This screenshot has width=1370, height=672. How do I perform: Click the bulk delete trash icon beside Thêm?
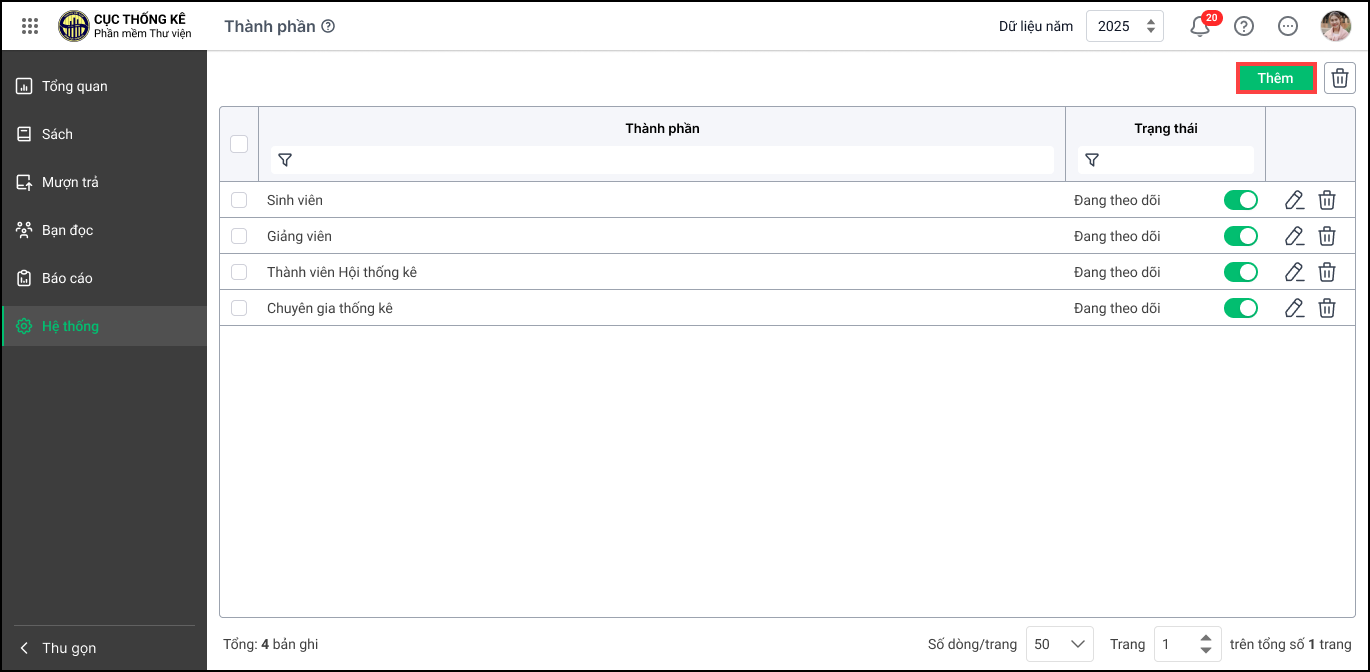click(1340, 78)
